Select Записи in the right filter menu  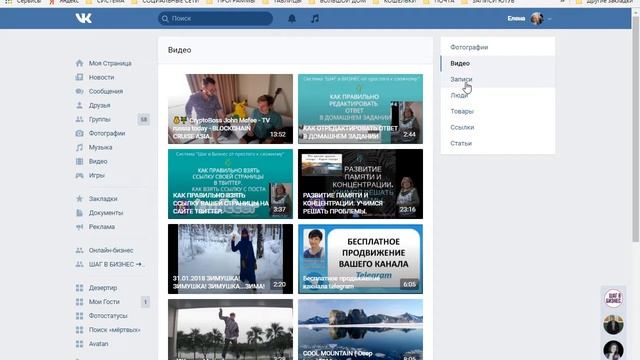click(498, 79)
